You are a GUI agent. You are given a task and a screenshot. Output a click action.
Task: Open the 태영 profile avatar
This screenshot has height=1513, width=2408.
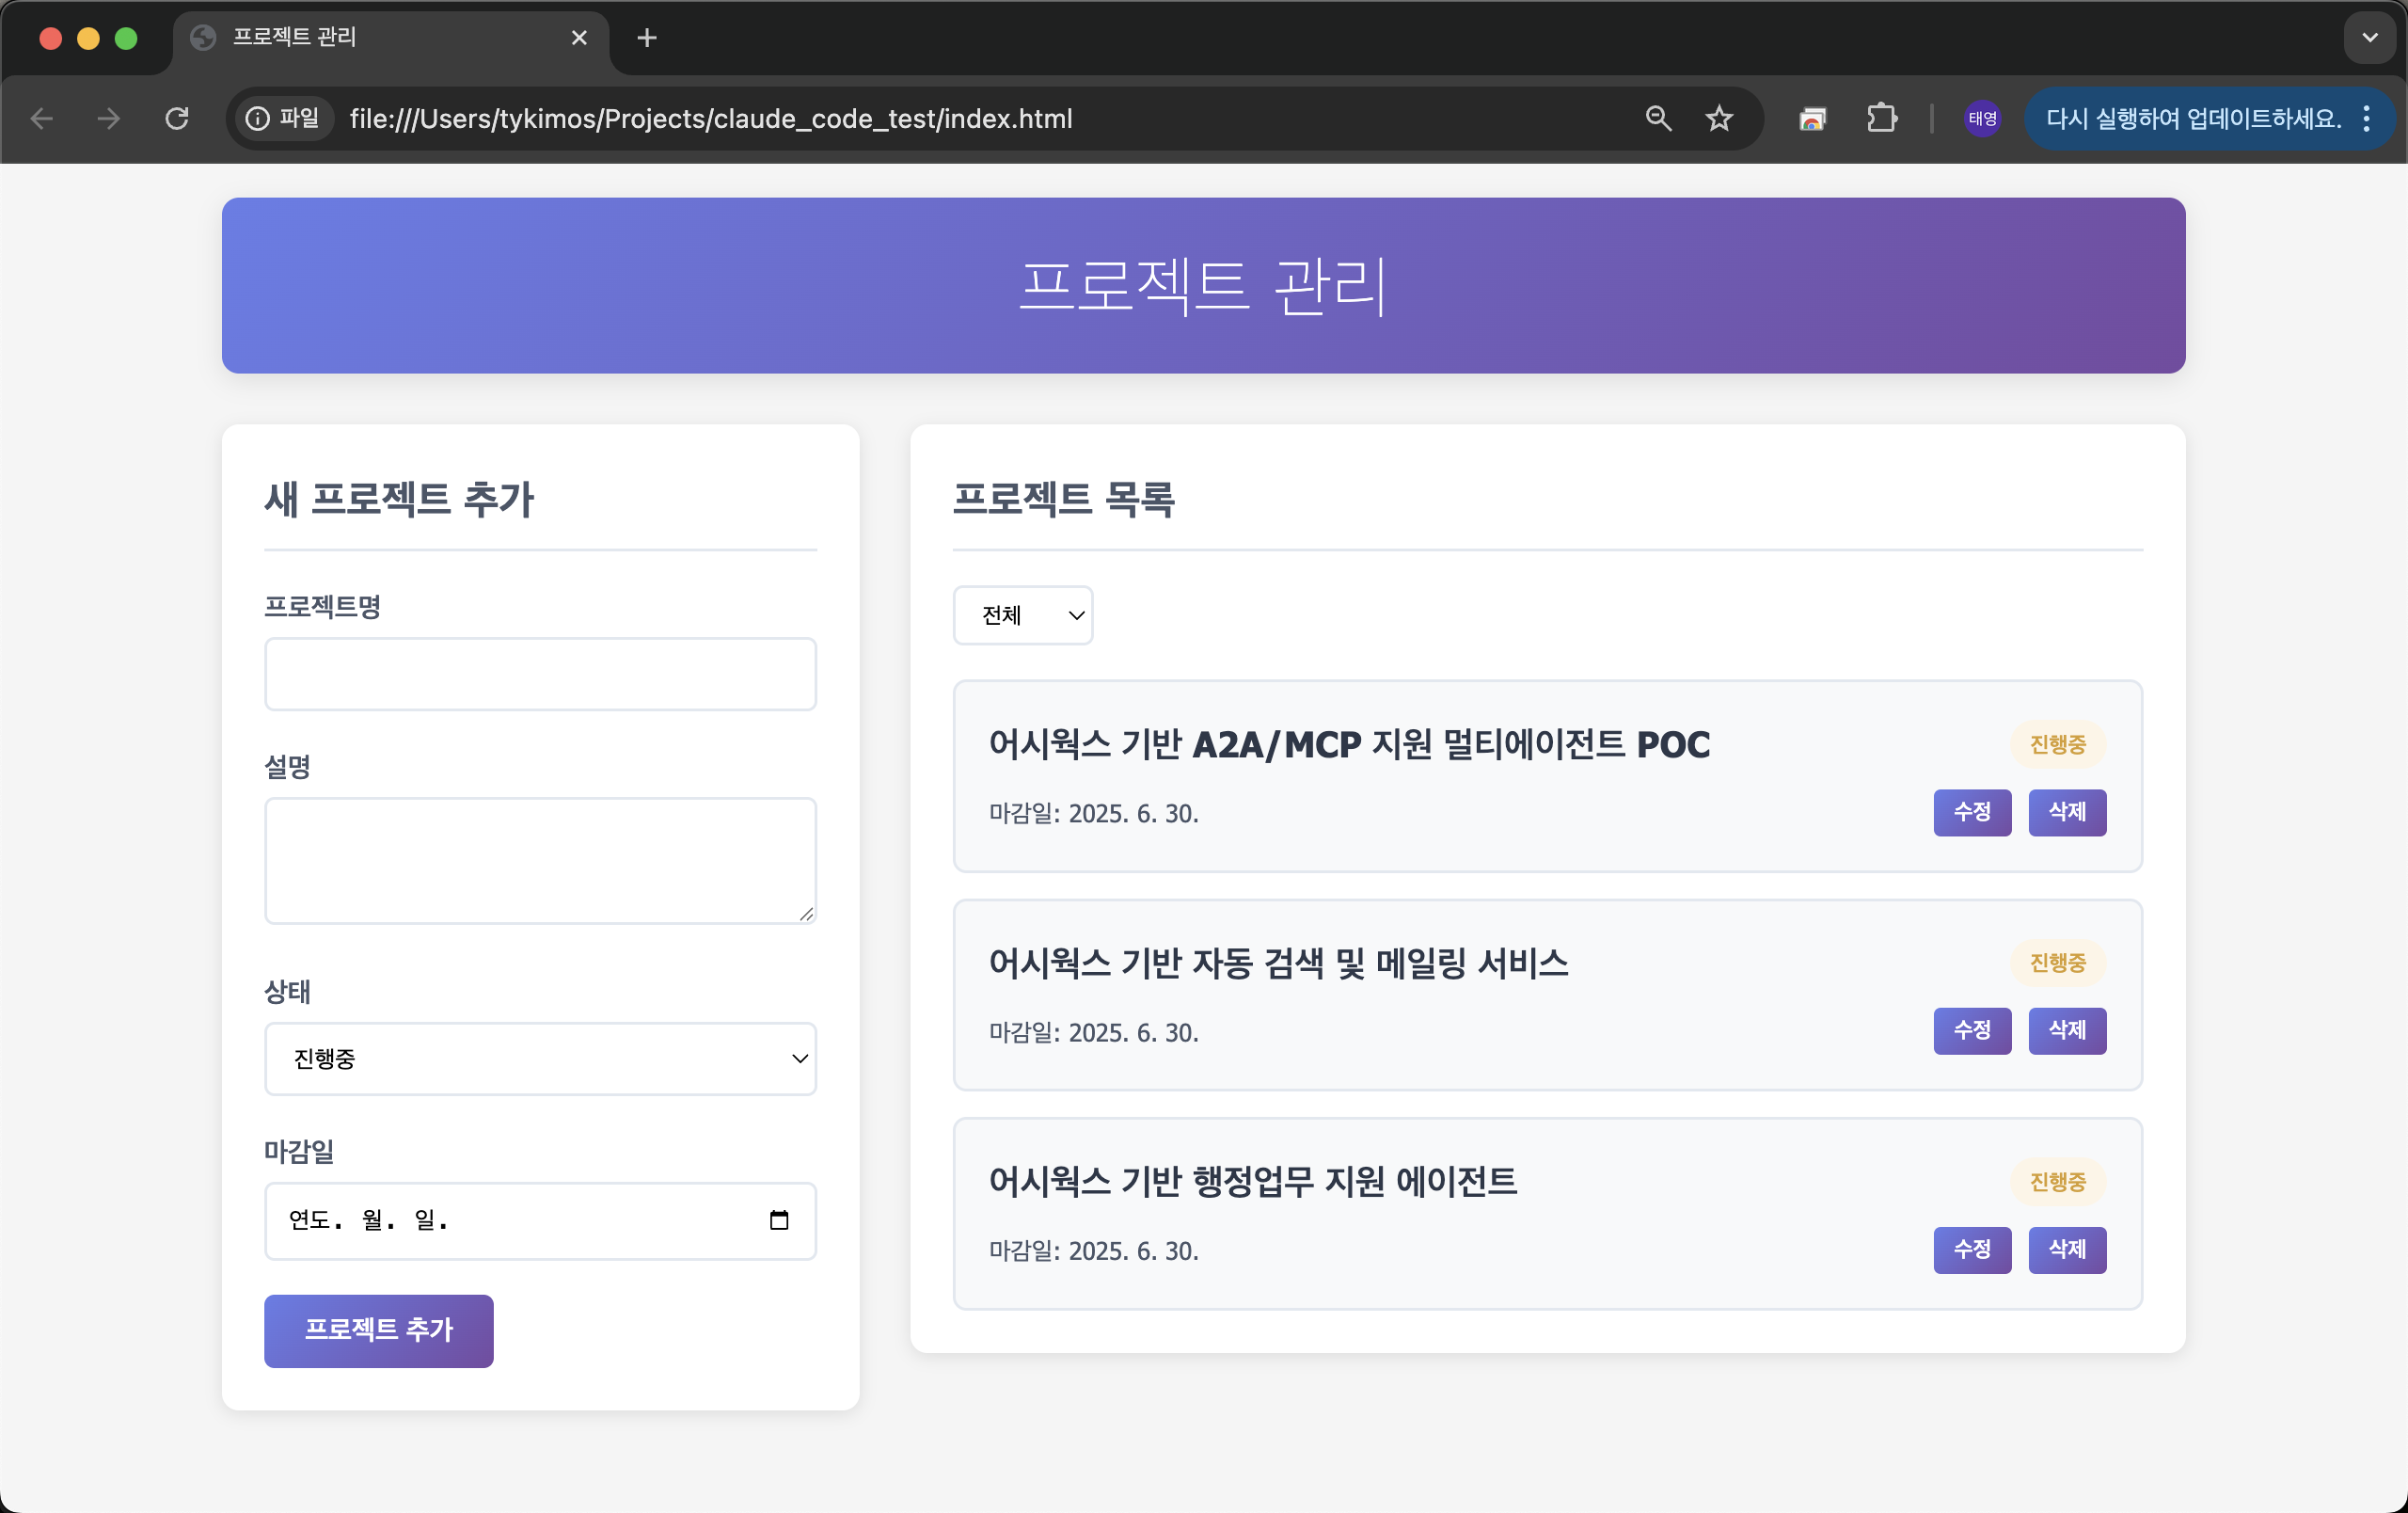tap(1982, 119)
